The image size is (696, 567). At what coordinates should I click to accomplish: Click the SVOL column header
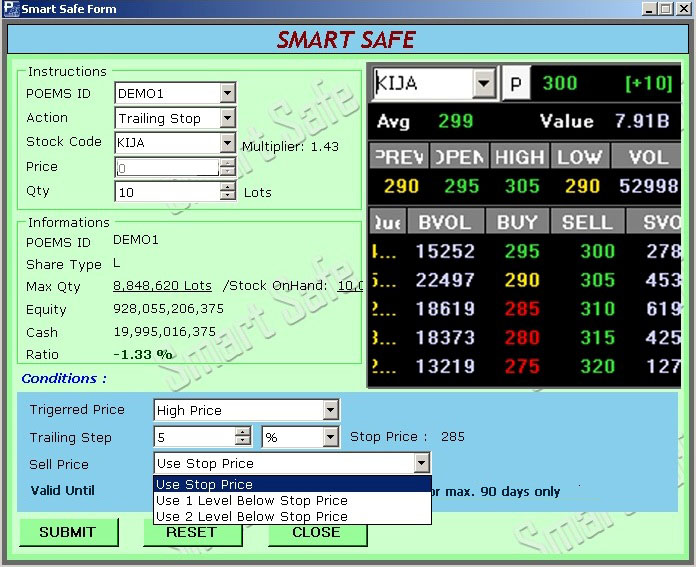(x=653, y=222)
